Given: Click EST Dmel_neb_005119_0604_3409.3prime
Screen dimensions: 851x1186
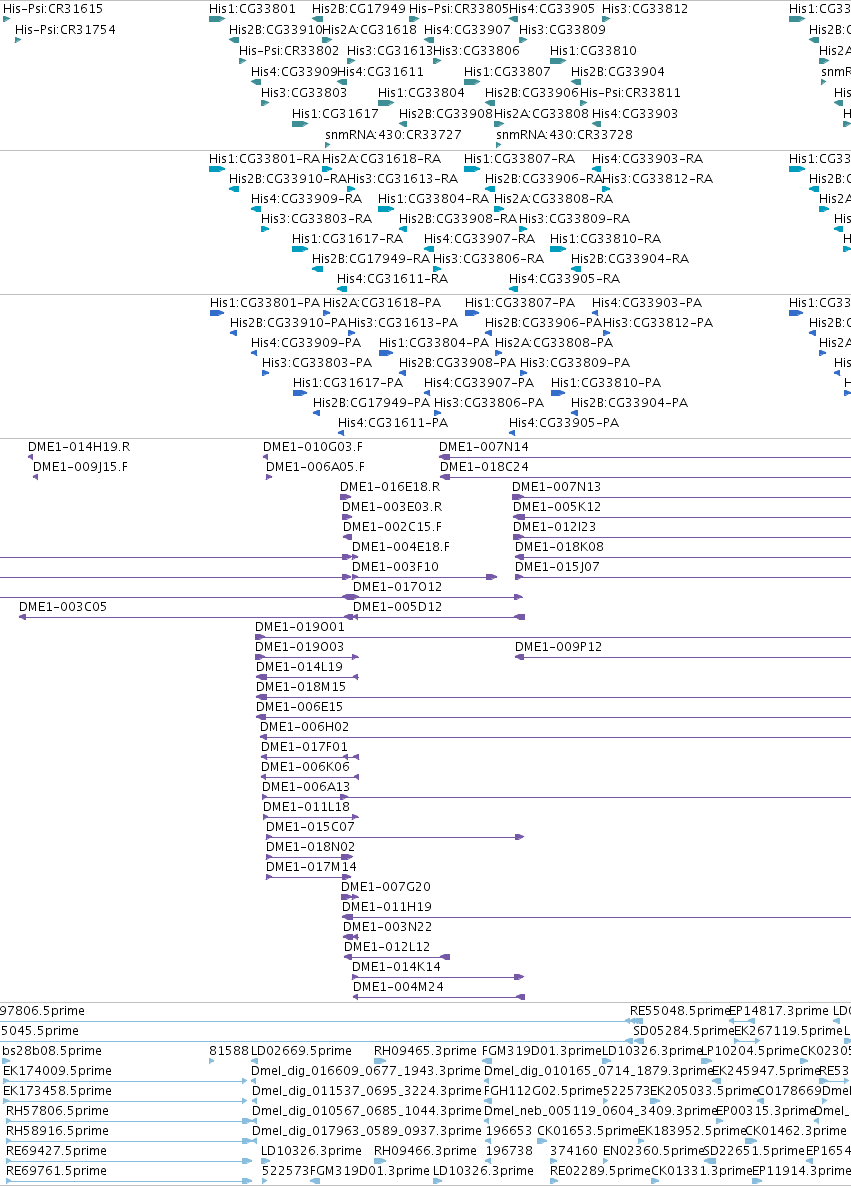Looking at the screenshot, I should (600, 1111).
